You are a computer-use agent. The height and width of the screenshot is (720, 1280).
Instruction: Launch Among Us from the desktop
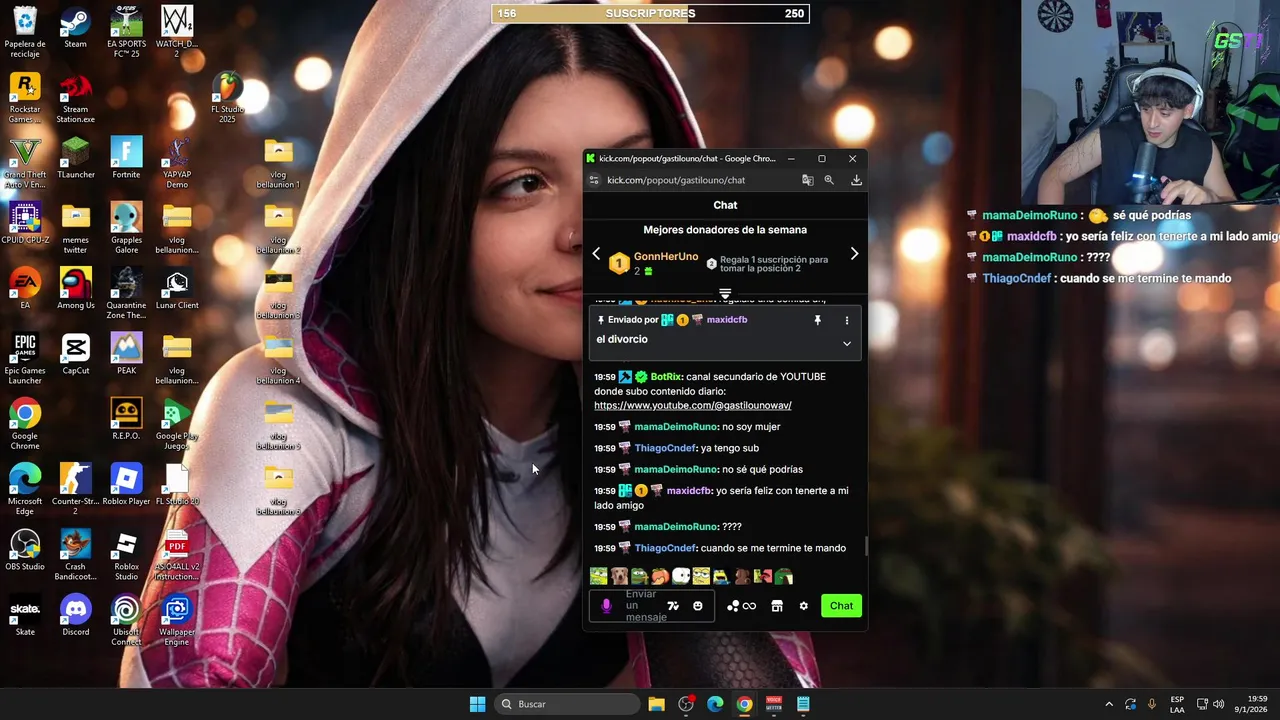coord(76,289)
